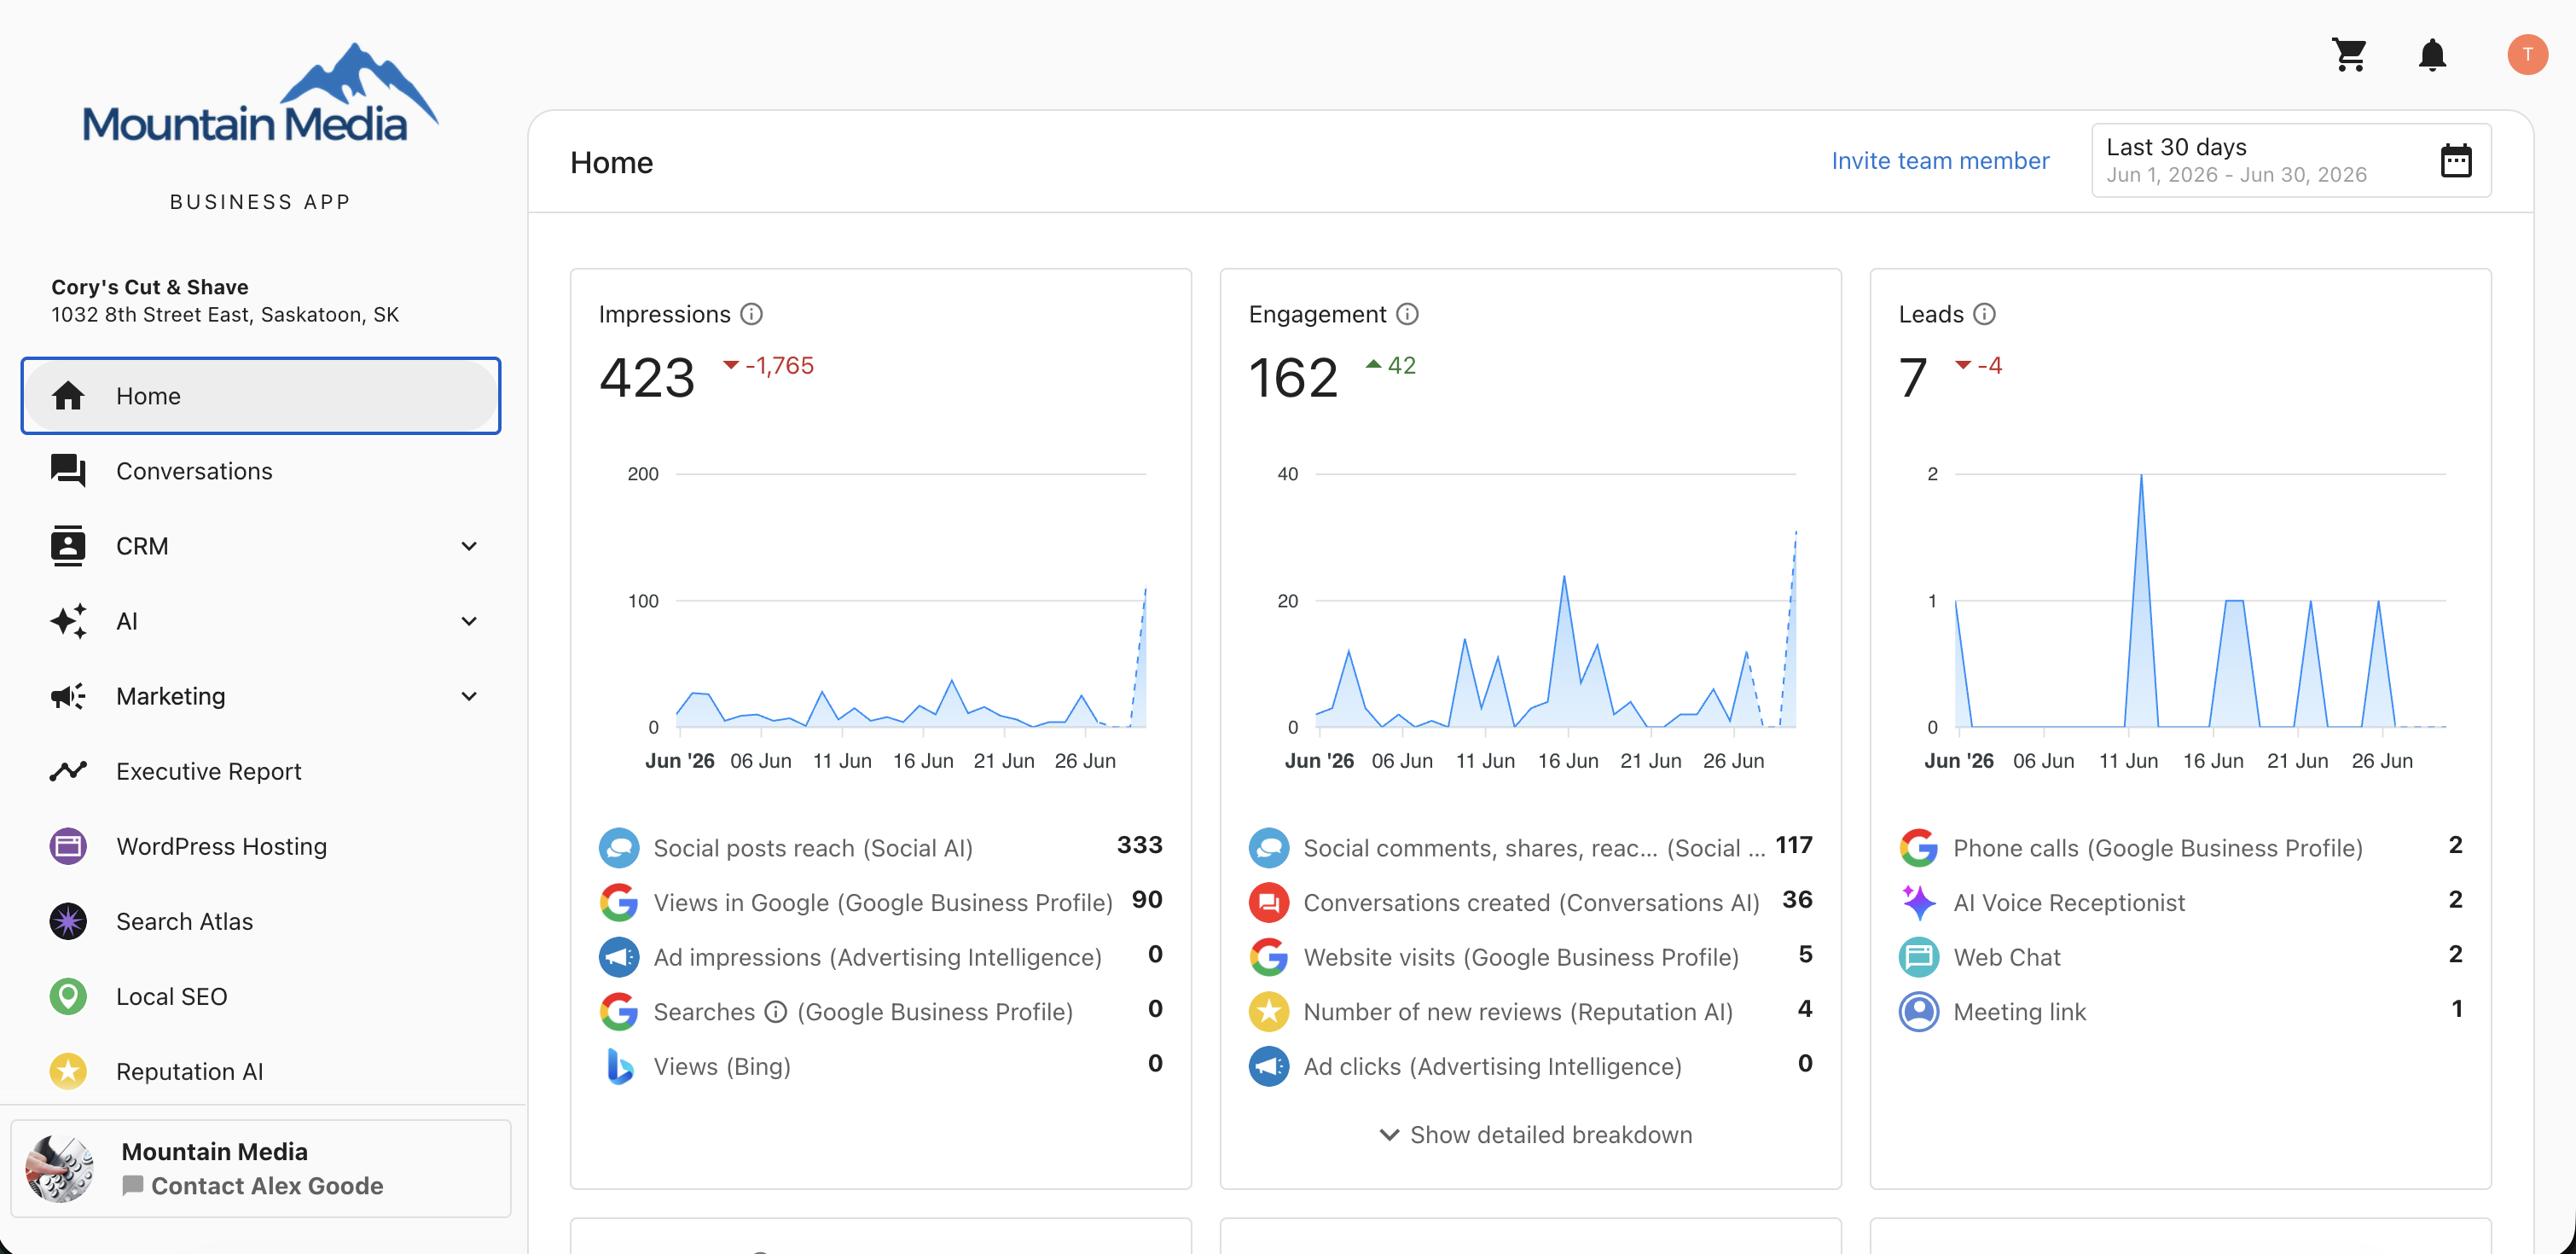
Task: Open Reputation AI in sidebar
Action: click(261, 1071)
